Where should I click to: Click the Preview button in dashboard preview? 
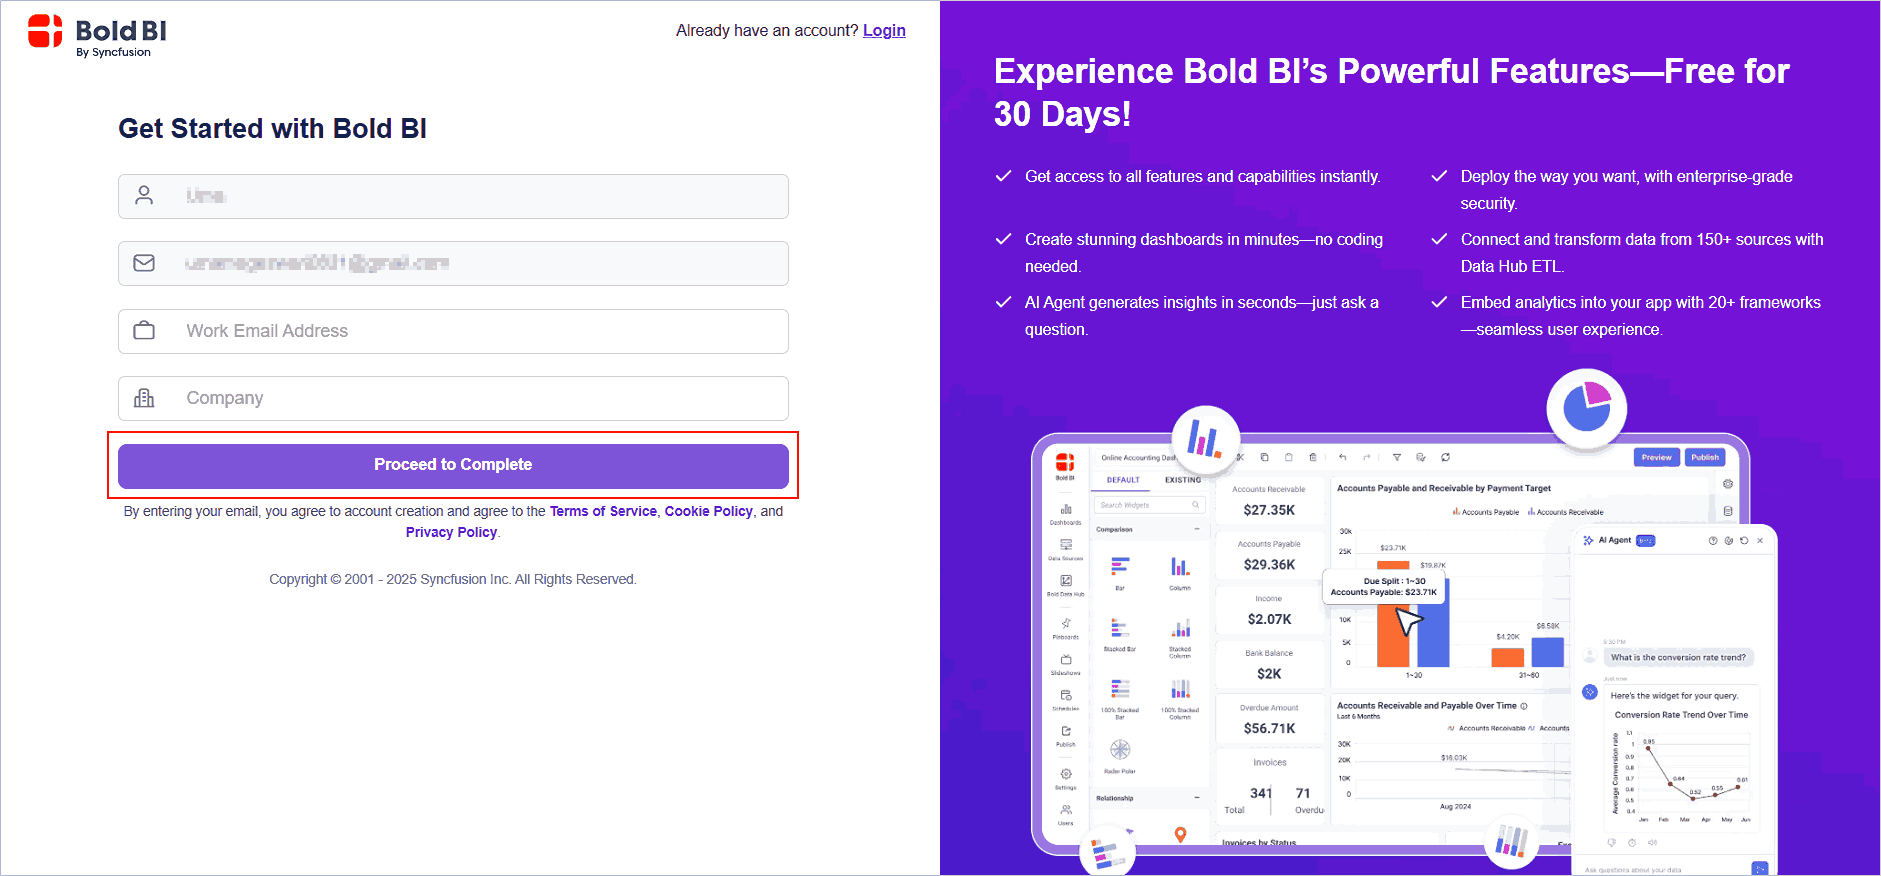[1656, 457]
